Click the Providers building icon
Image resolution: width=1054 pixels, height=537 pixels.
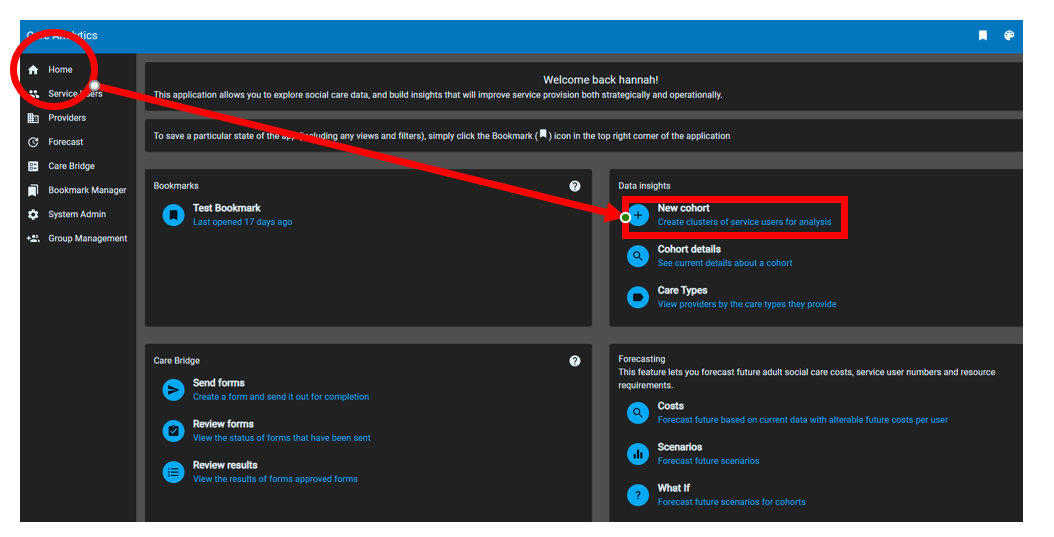[x=33, y=118]
